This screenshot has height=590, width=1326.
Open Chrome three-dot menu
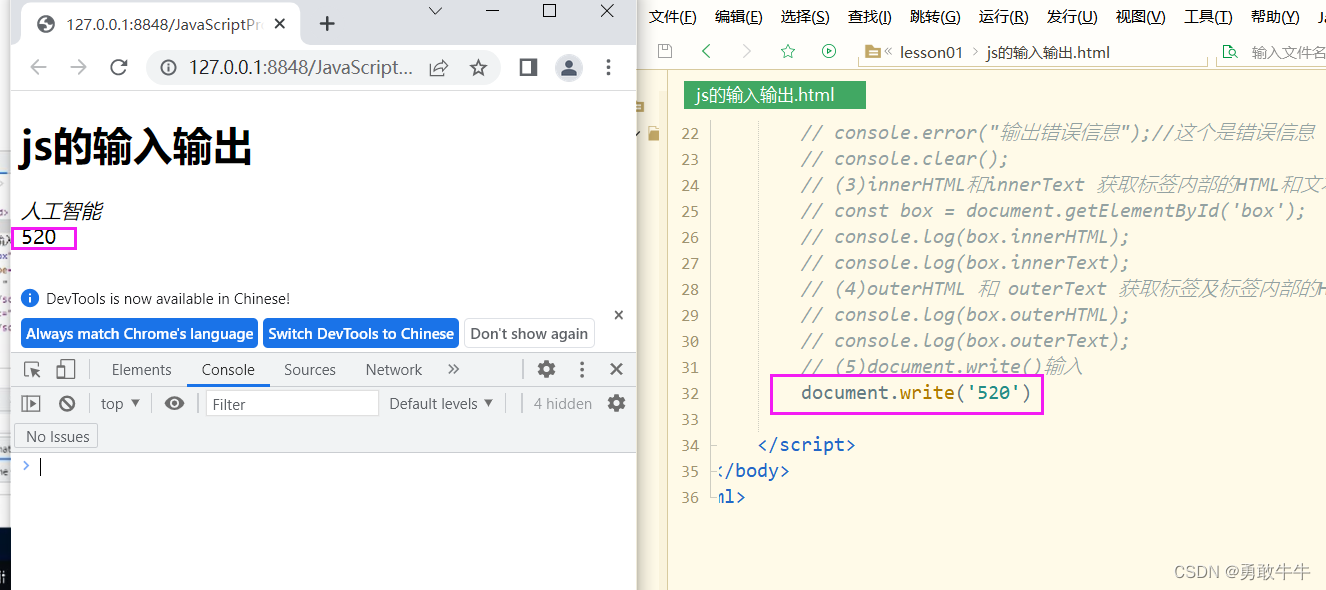[608, 67]
